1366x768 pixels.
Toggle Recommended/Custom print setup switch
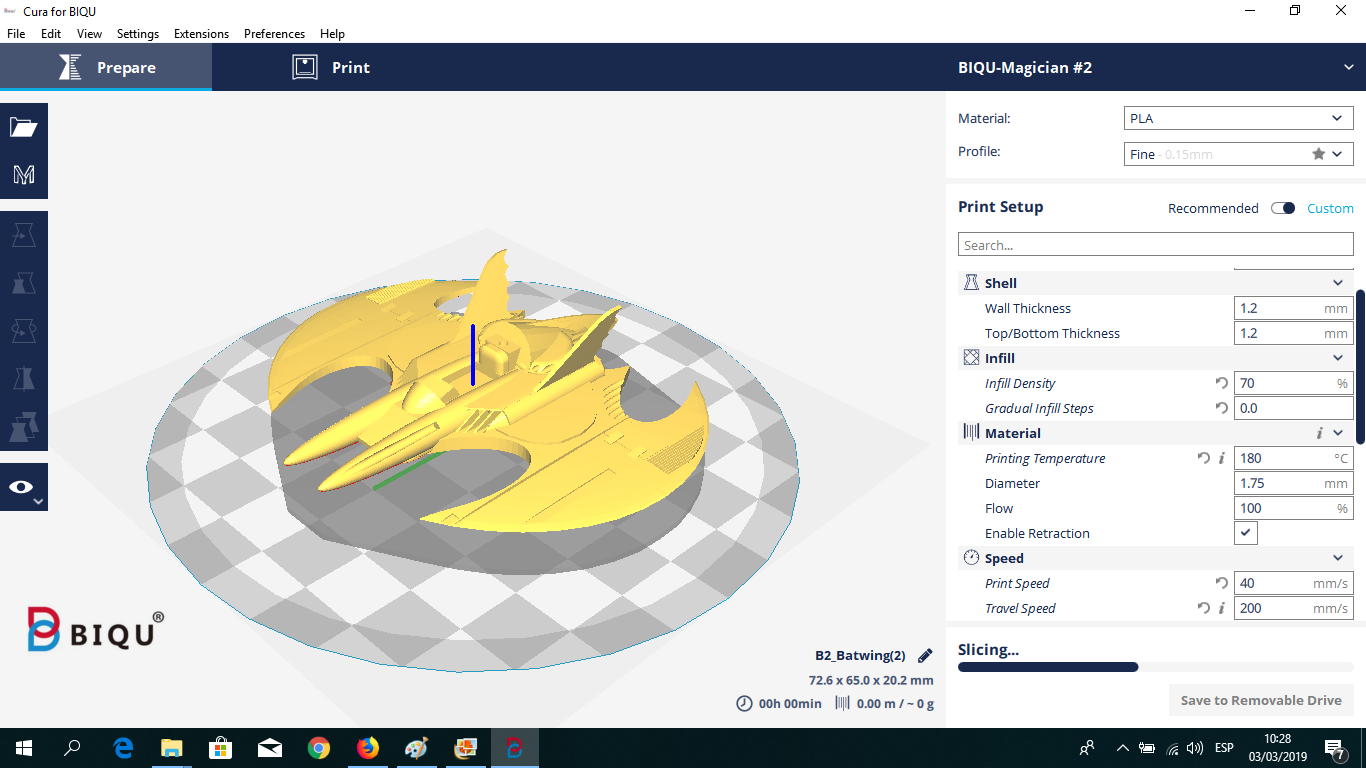point(1283,208)
